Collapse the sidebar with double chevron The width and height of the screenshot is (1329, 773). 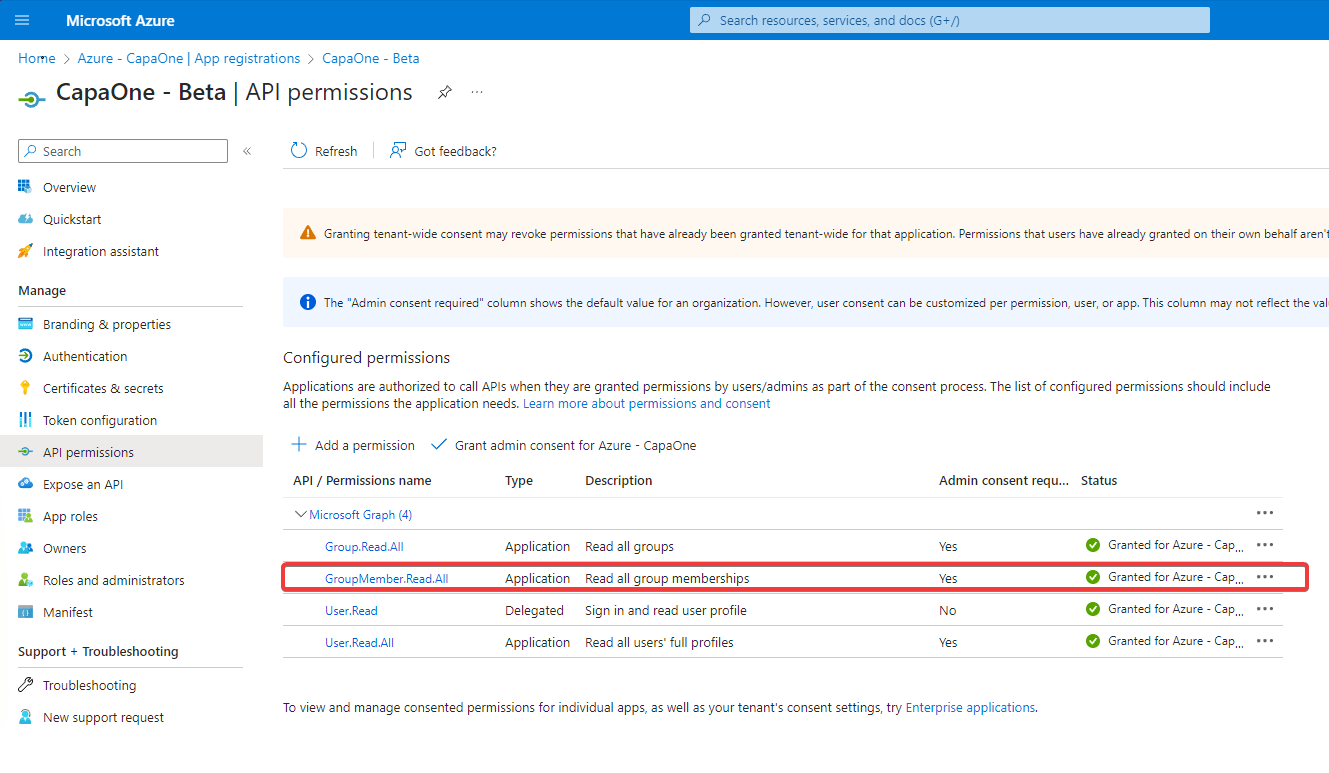click(247, 151)
